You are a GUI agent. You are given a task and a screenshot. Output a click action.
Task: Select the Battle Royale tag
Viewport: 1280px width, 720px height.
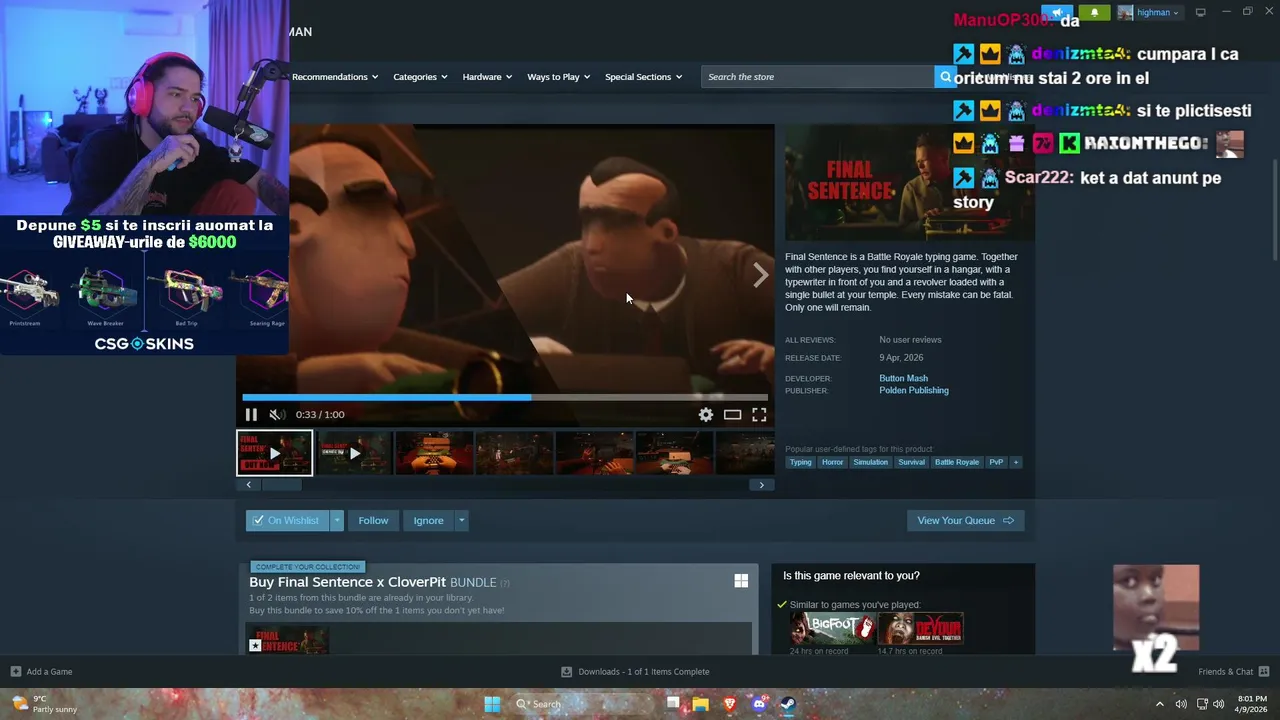click(957, 462)
